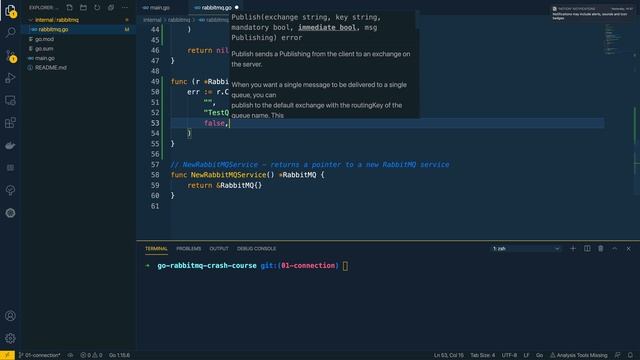Open the Extensions view
The height and width of the screenshot is (360, 640).
(x=10, y=122)
